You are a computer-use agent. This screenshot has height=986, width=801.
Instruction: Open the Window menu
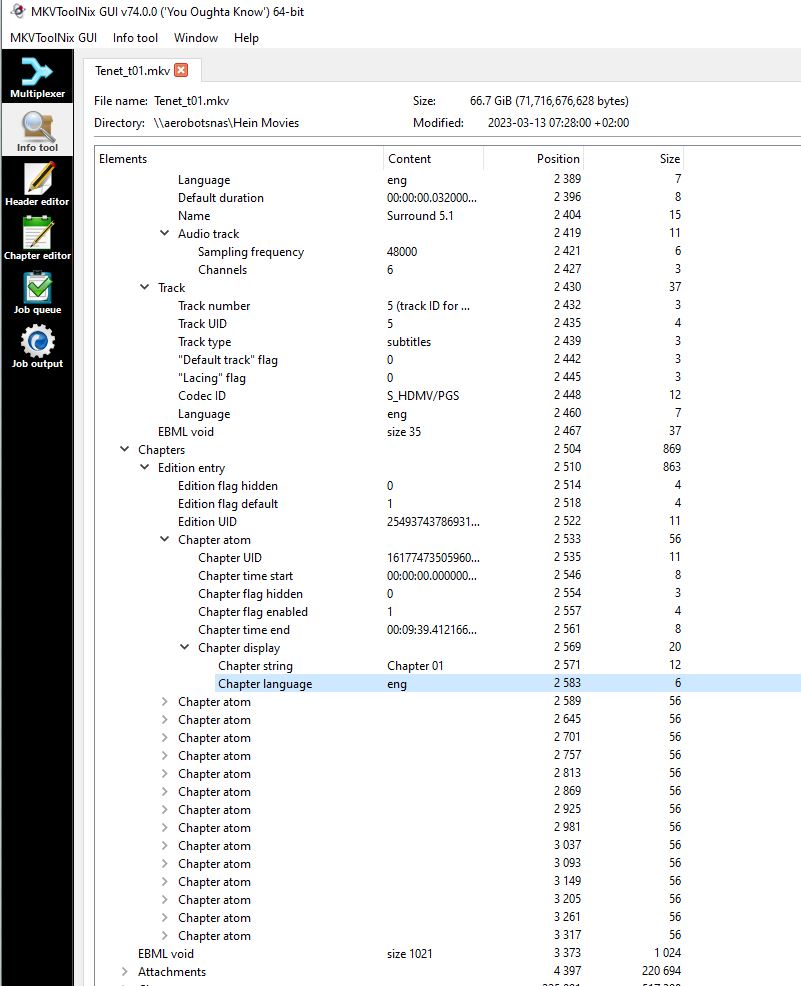click(x=196, y=38)
